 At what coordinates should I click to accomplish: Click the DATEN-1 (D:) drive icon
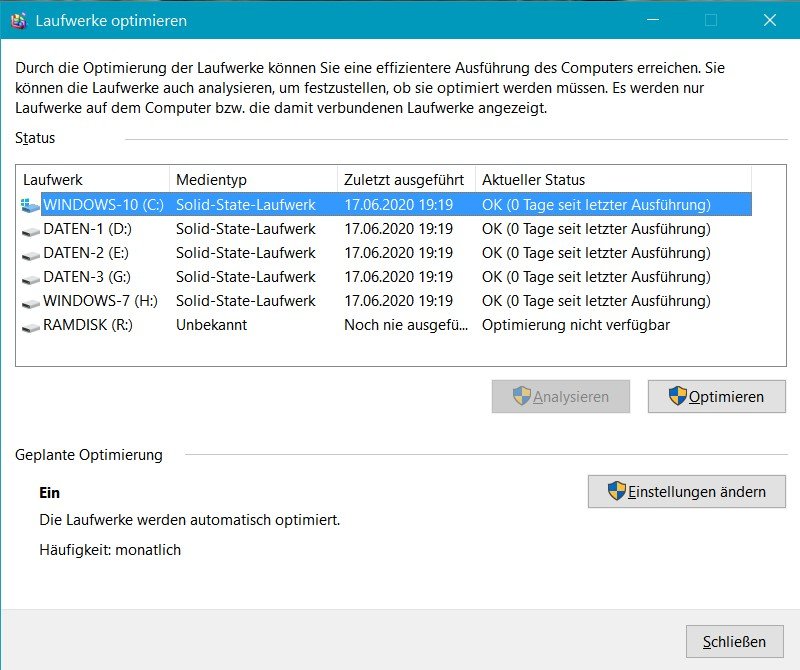point(31,231)
